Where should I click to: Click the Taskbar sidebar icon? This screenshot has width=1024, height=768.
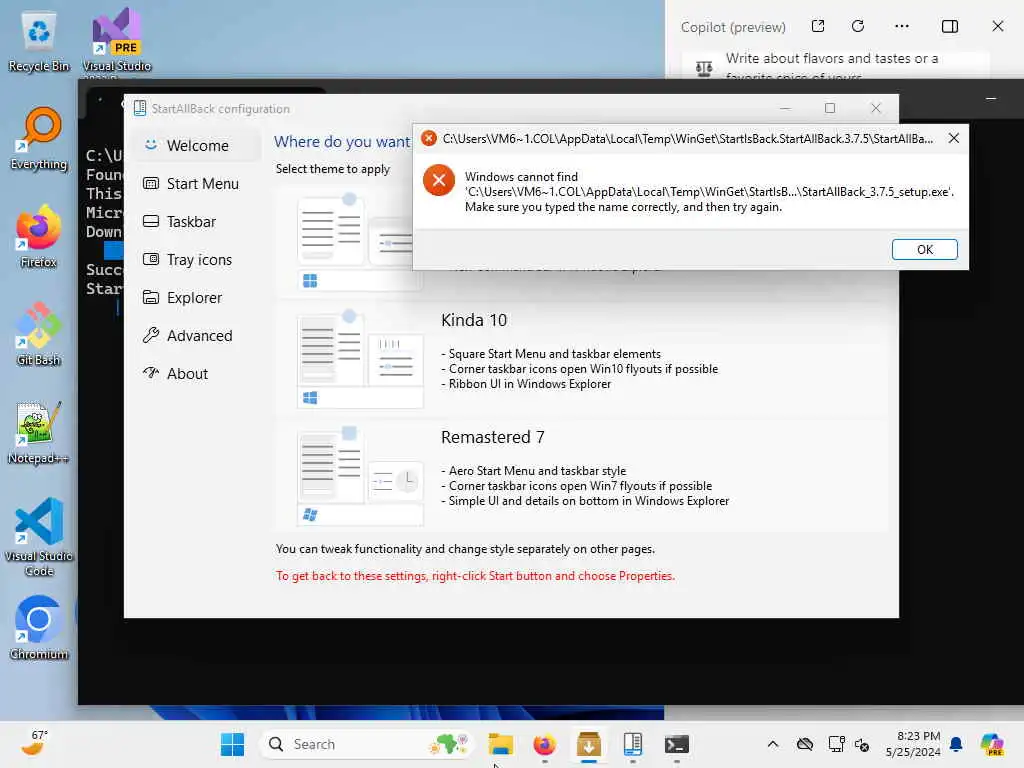point(151,221)
